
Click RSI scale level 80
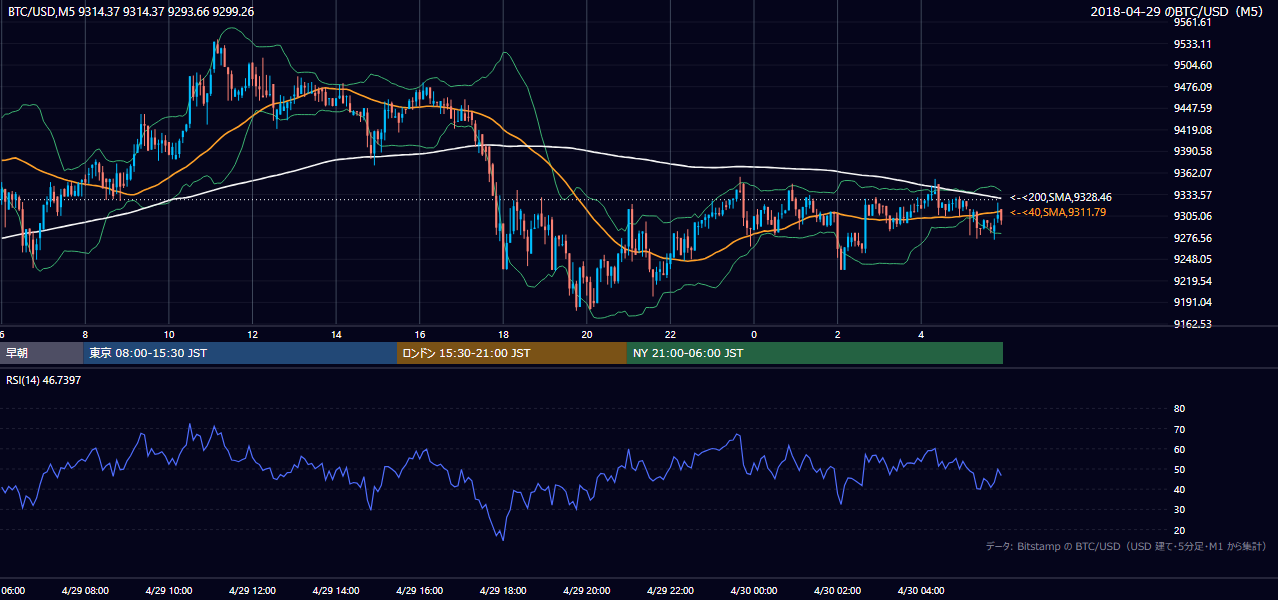pos(1179,409)
